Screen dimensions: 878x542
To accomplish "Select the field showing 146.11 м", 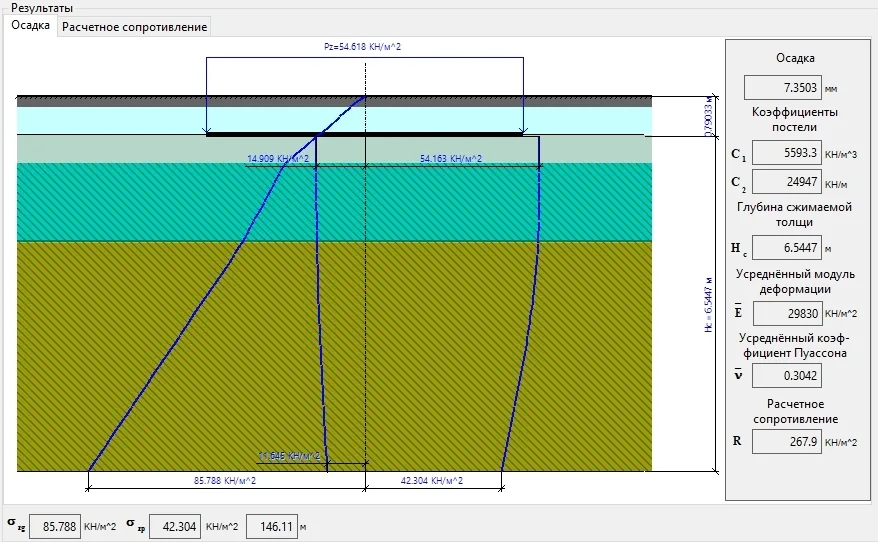I will (272, 527).
